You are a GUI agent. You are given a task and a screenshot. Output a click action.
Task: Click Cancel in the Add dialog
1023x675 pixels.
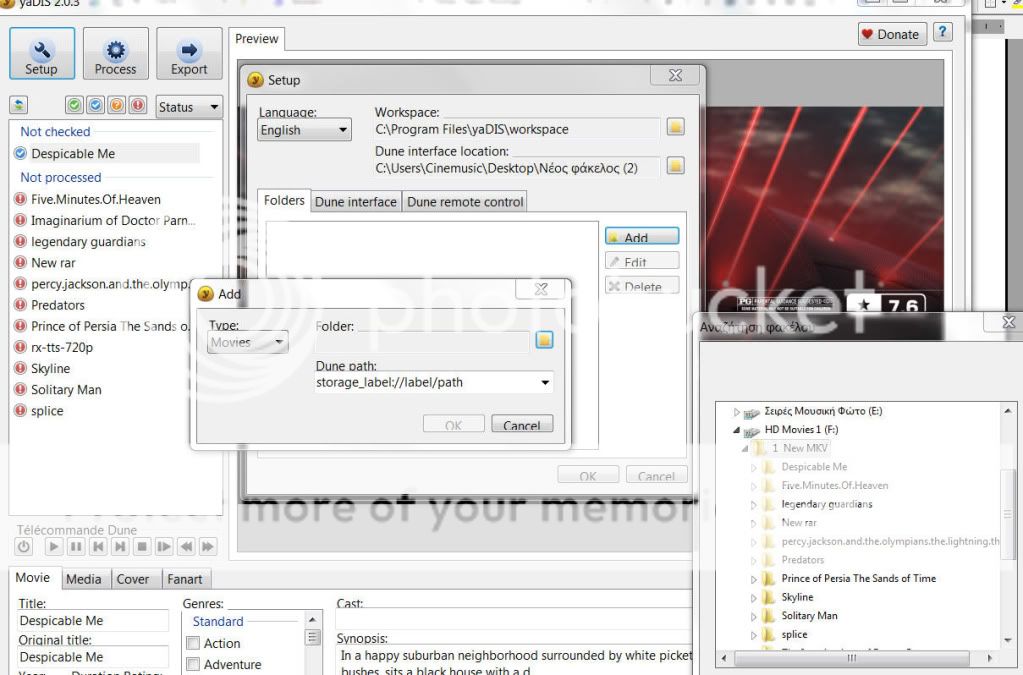point(521,425)
